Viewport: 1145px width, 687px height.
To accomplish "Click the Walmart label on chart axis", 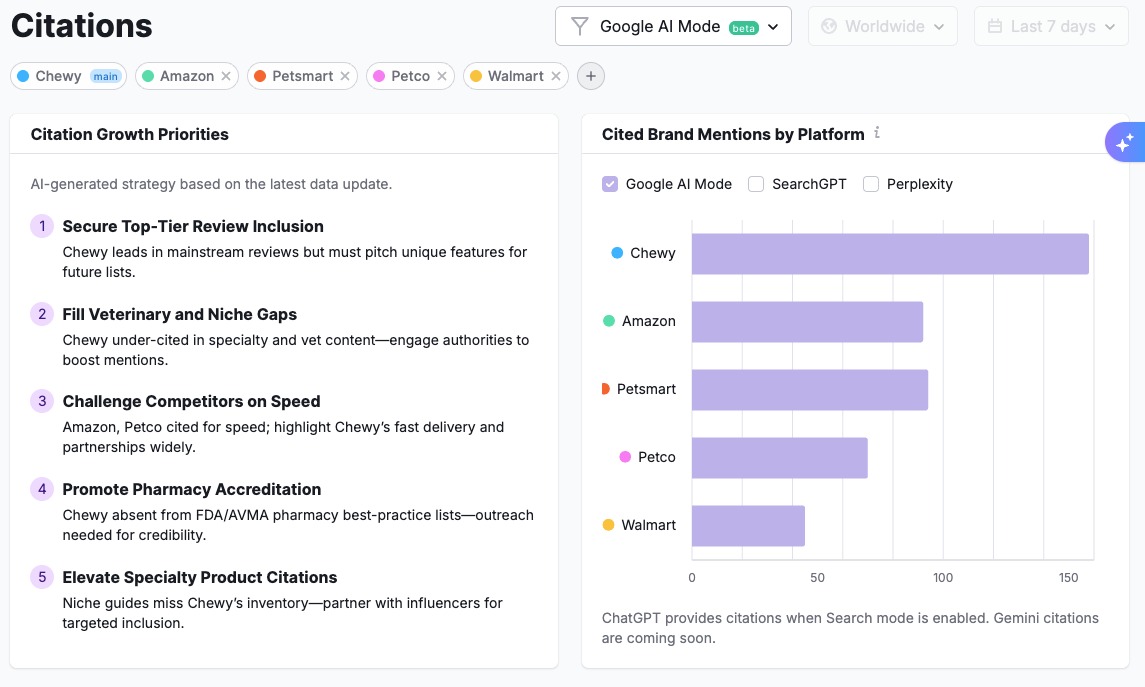I will (x=648, y=525).
